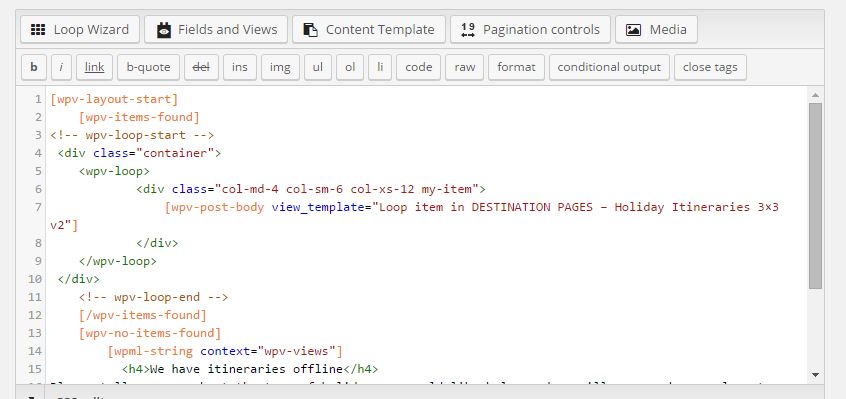
Task: Click the Content Template document icon
Action: 310,30
